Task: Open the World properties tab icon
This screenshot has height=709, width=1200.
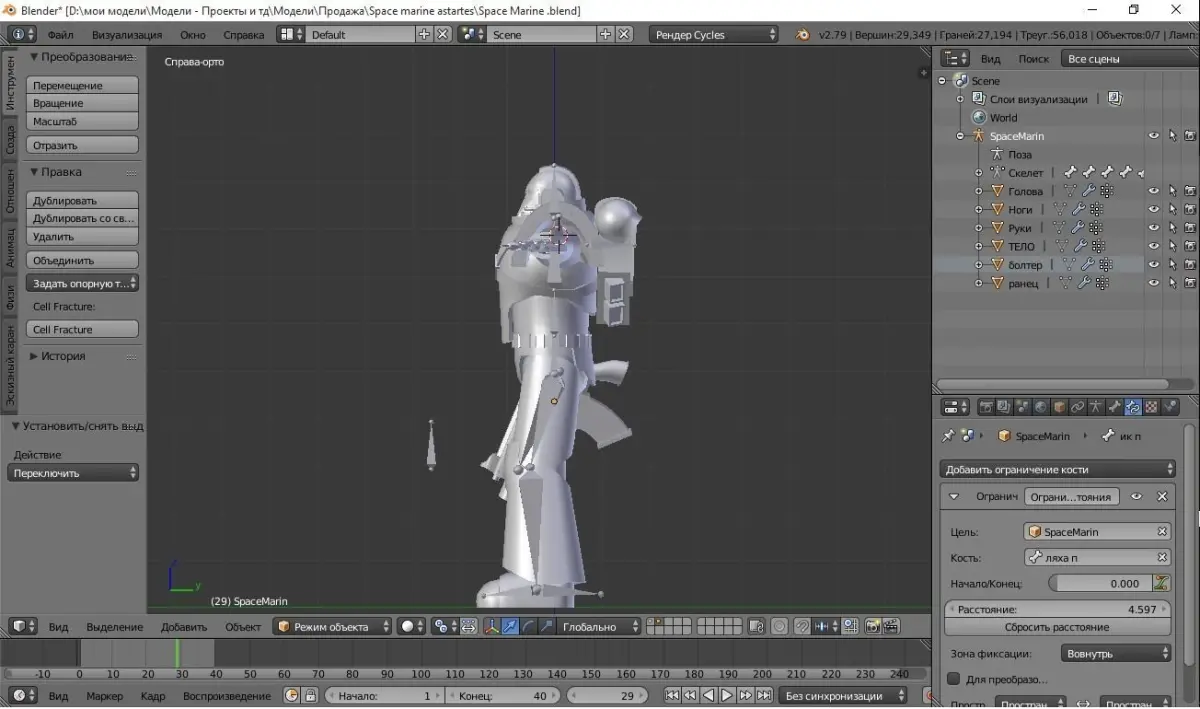Action: pos(1041,407)
